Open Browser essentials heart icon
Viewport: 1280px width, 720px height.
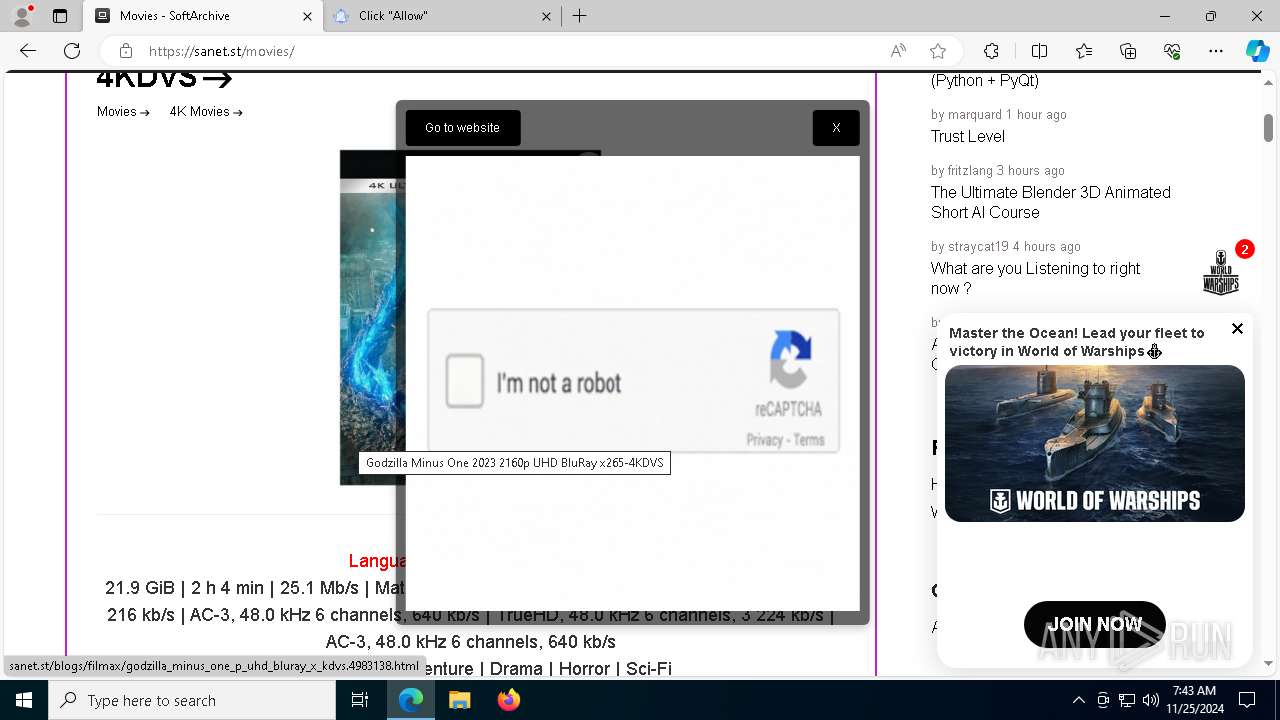coord(1172,51)
